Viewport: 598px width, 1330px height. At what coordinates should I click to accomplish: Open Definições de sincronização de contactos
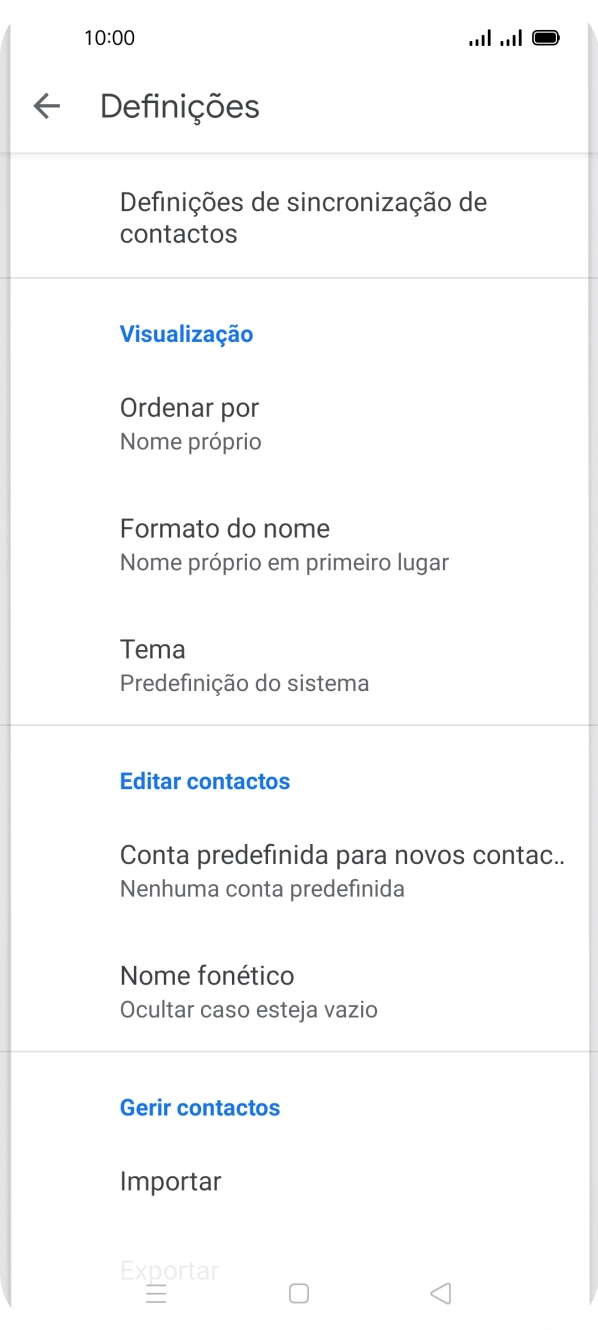[299, 217]
